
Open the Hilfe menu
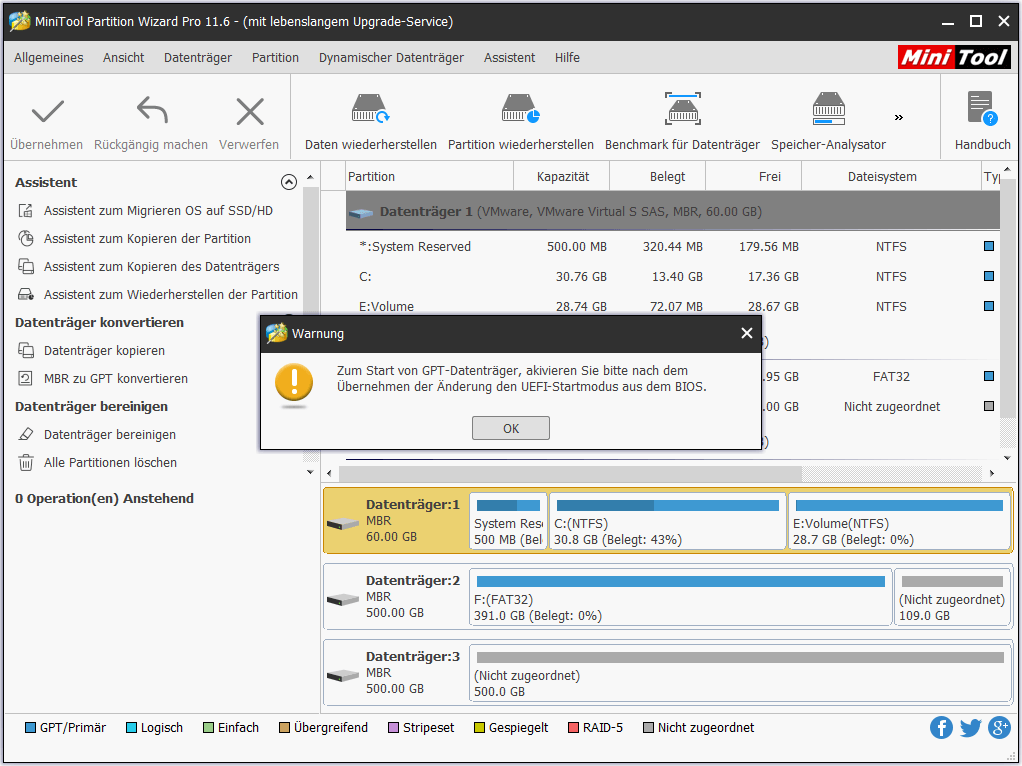click(x=567, y=57)
